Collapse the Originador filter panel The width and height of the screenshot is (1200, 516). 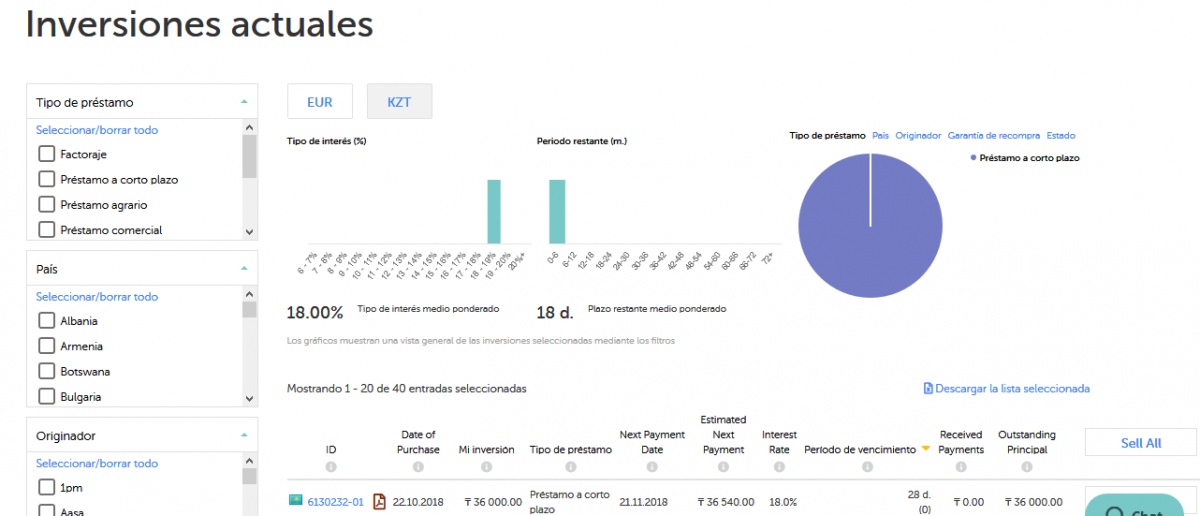[x=243, y=436]
